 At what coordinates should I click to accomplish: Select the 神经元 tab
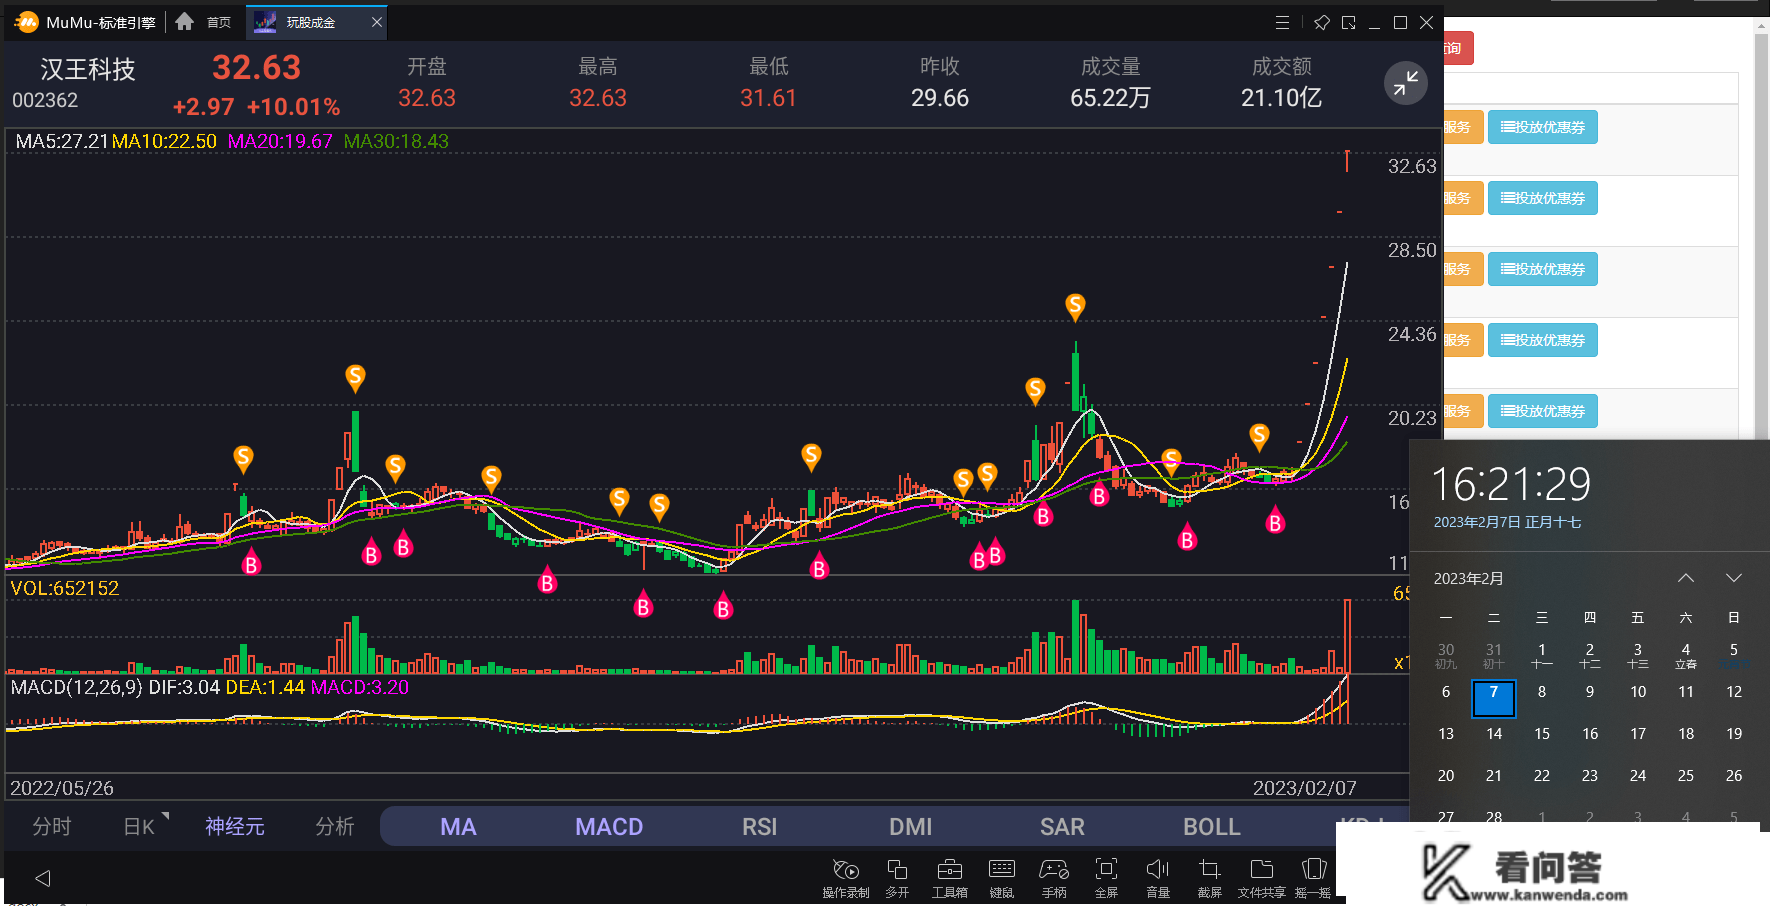tap(235, 826)
